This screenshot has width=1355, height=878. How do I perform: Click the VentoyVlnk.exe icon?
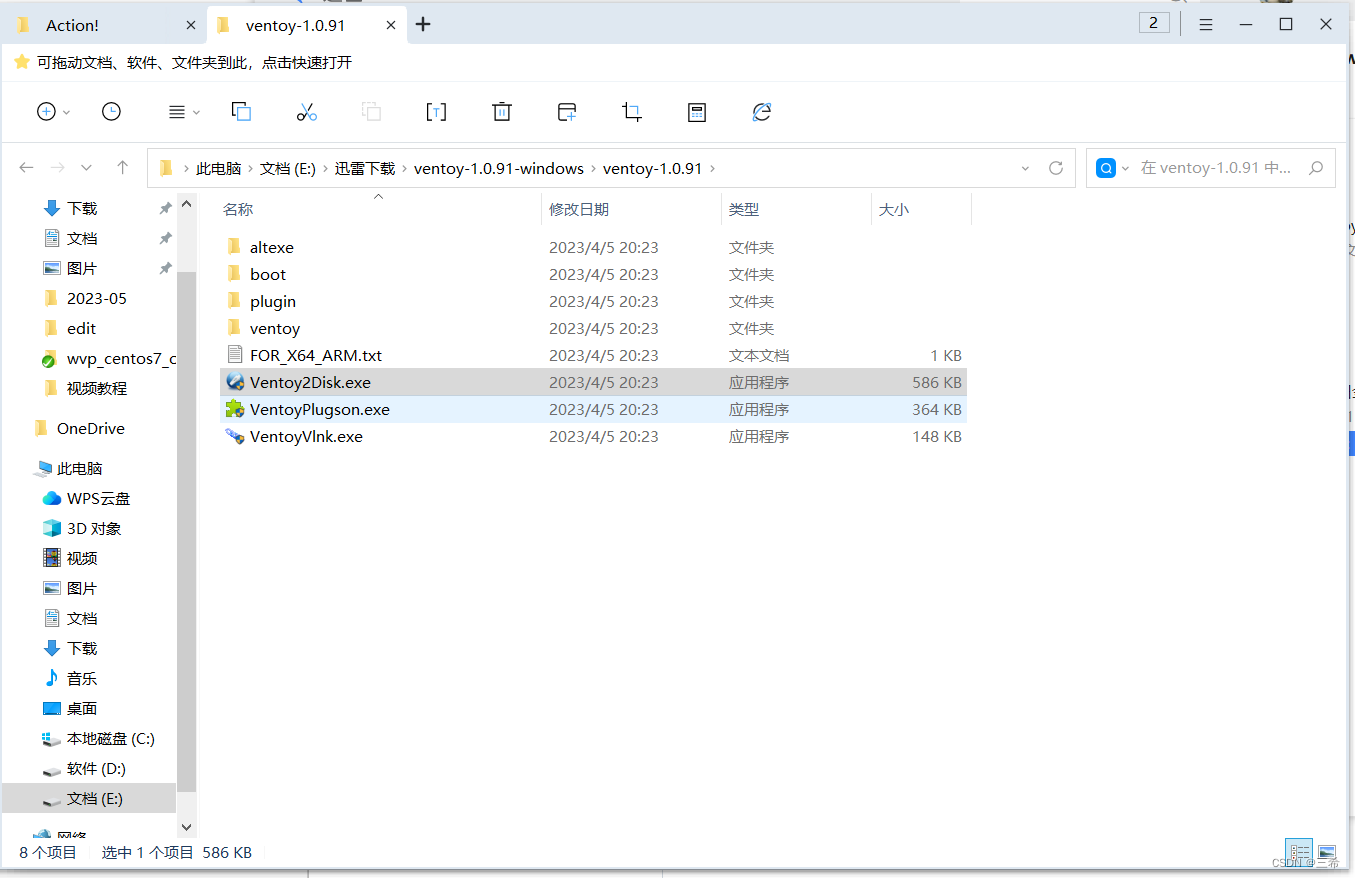(x=235, y=436)
